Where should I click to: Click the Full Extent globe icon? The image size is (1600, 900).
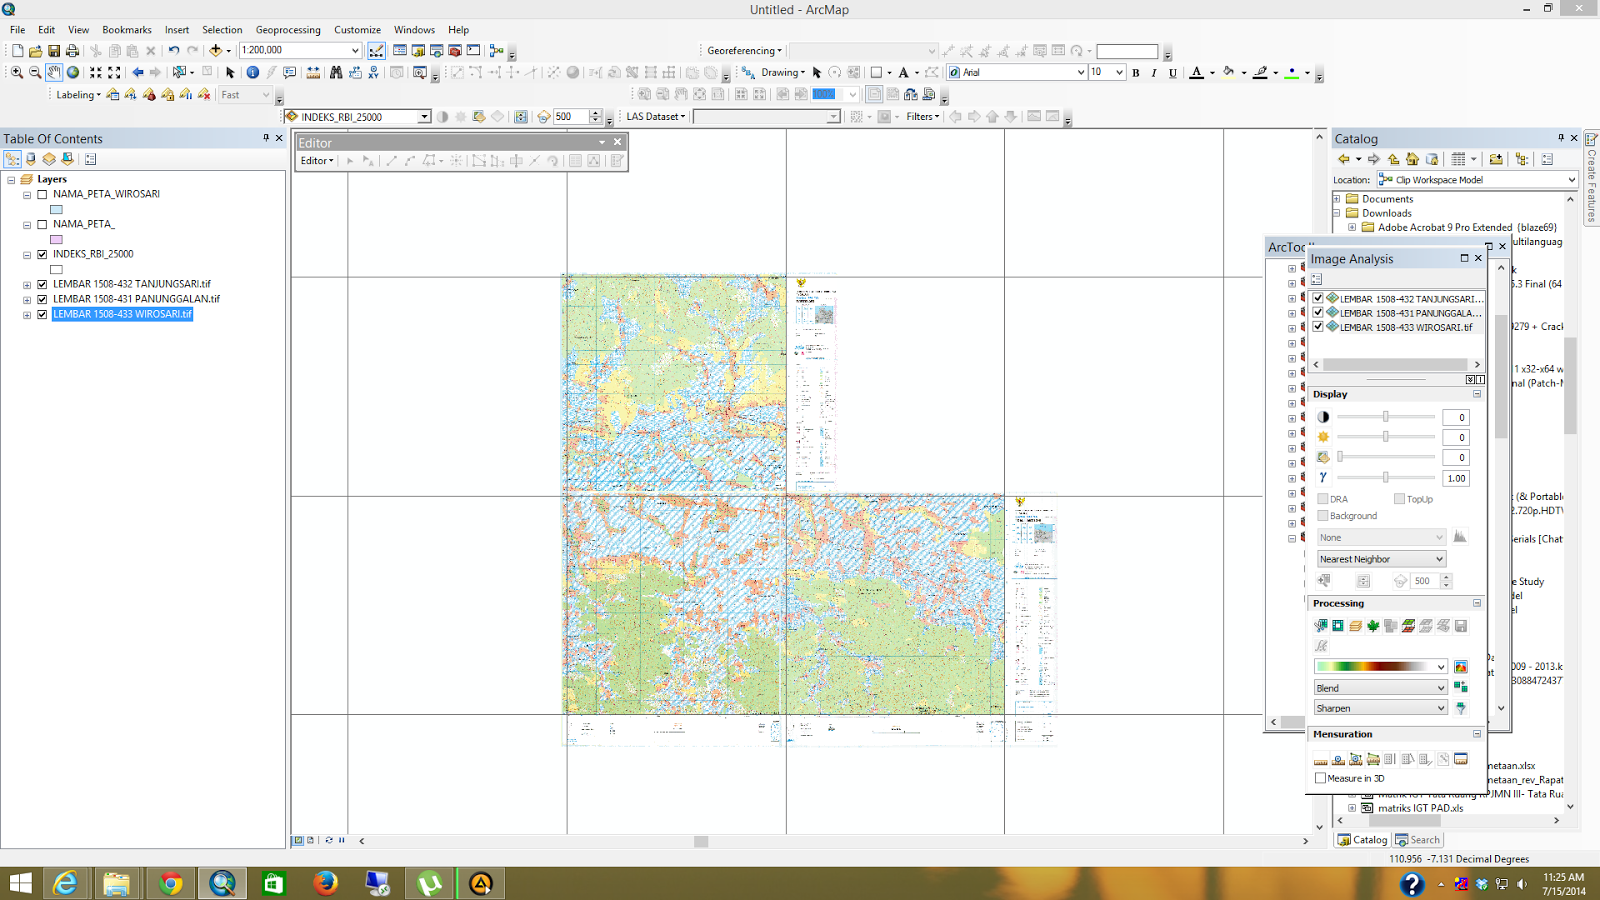(73, 72)
